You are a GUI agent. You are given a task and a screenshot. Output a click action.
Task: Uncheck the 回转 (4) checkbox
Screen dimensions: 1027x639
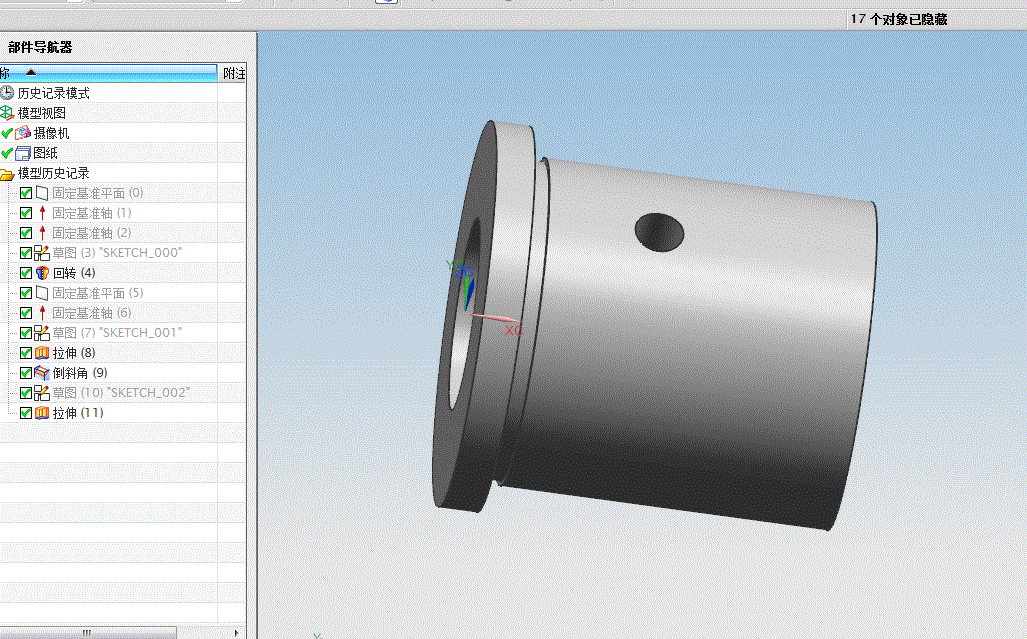[x=26, y=273]
